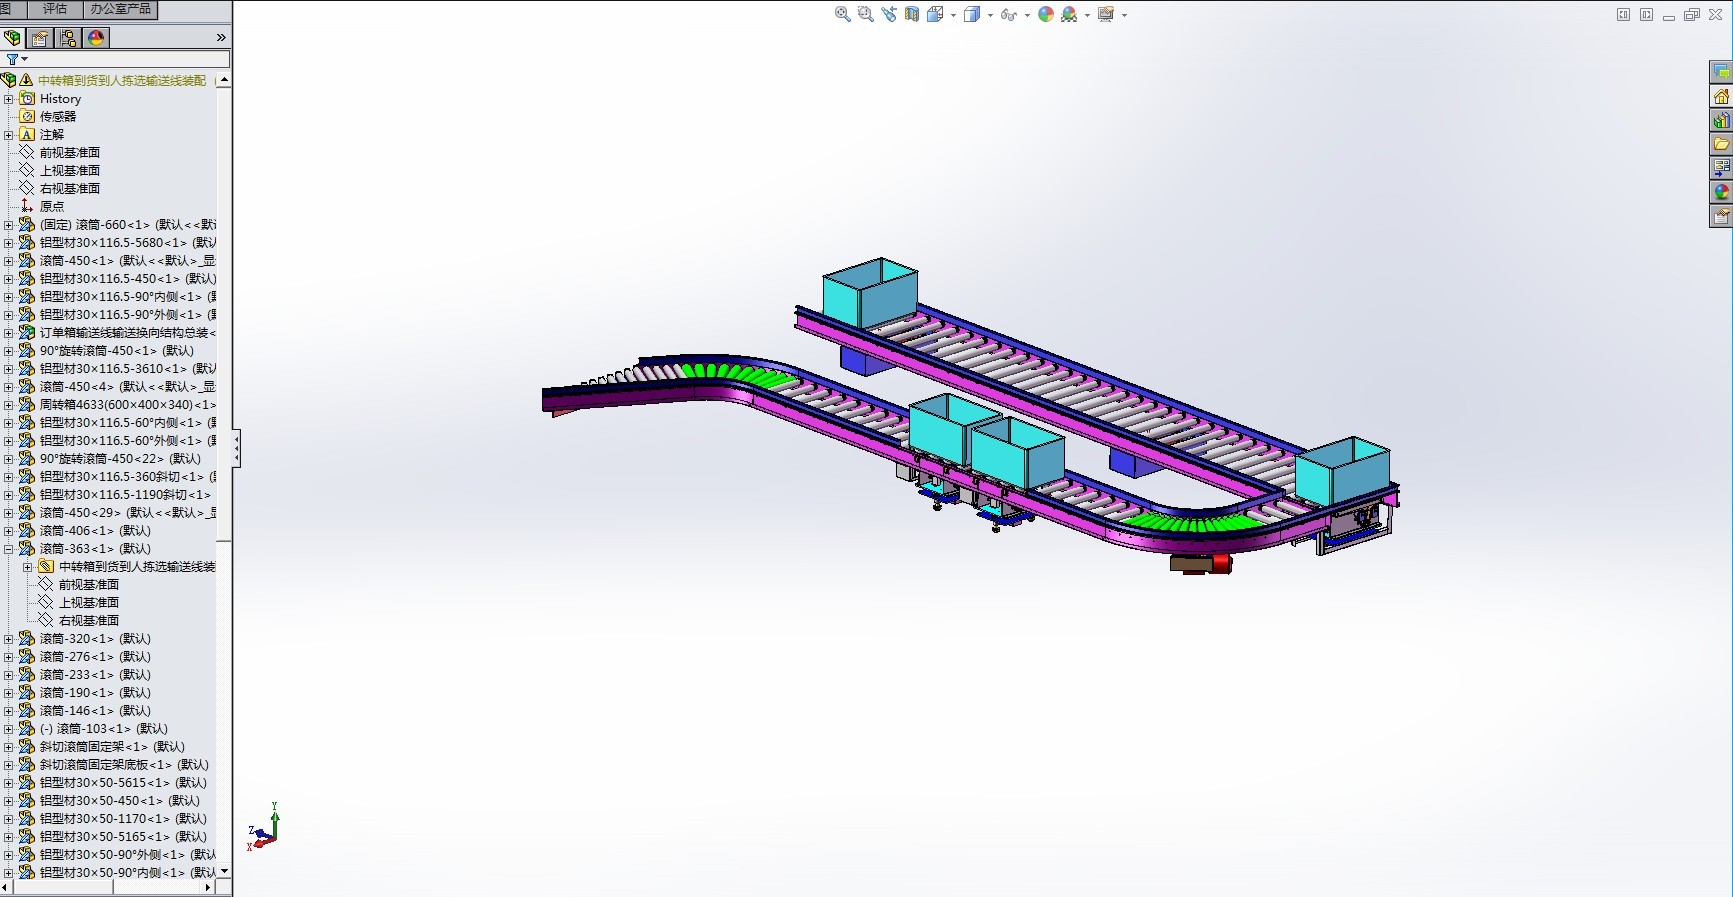The height and width of the screenshot is (897, 1733).
Task: Open the SolidWorks Resources home pane
Action: point(1721,96)
